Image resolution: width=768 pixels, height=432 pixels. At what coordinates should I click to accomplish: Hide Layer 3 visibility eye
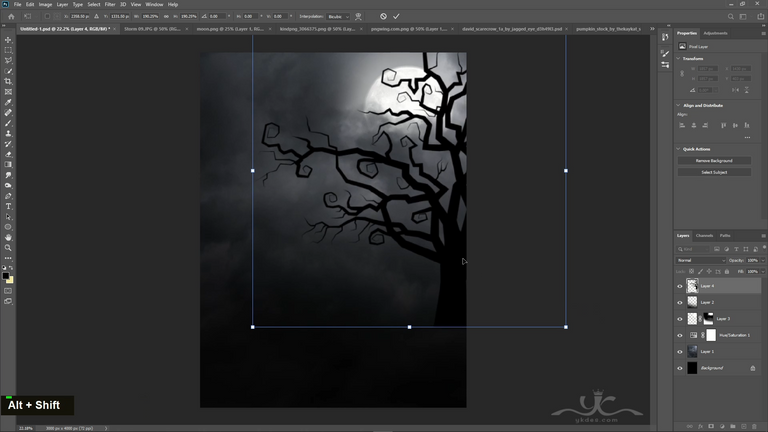pyautogui.click(x=680, y=319)
